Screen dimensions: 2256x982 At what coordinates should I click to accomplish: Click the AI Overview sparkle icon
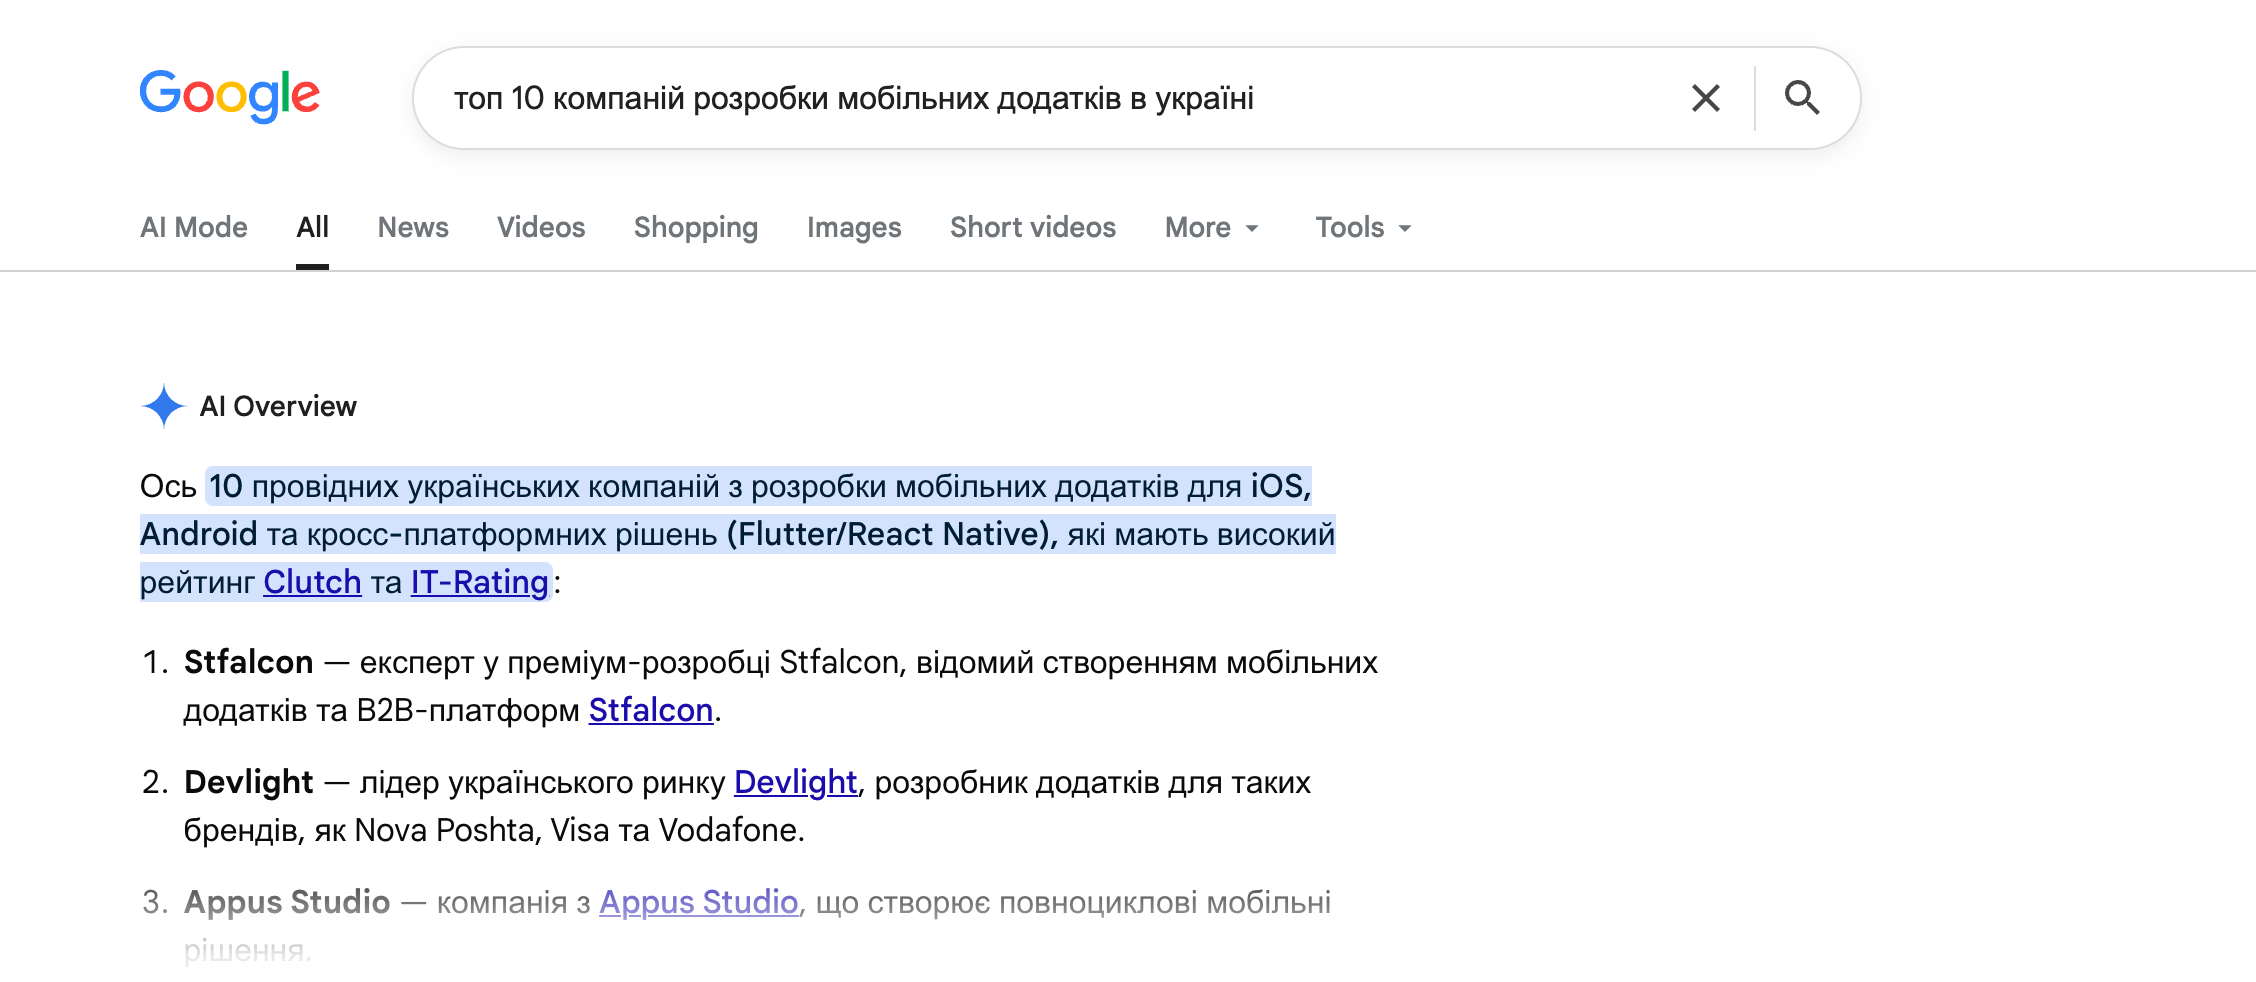point(163,406)
